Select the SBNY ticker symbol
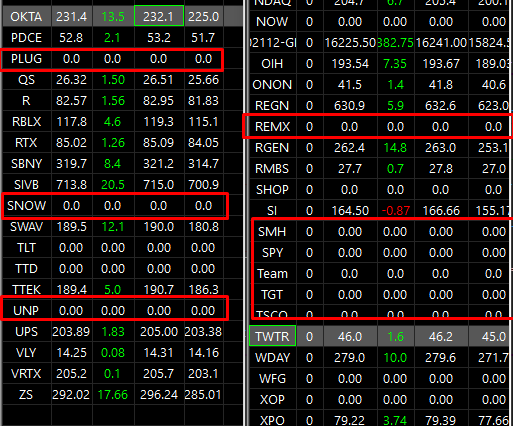This screenshot has height=426, width=513. point(26,164)
